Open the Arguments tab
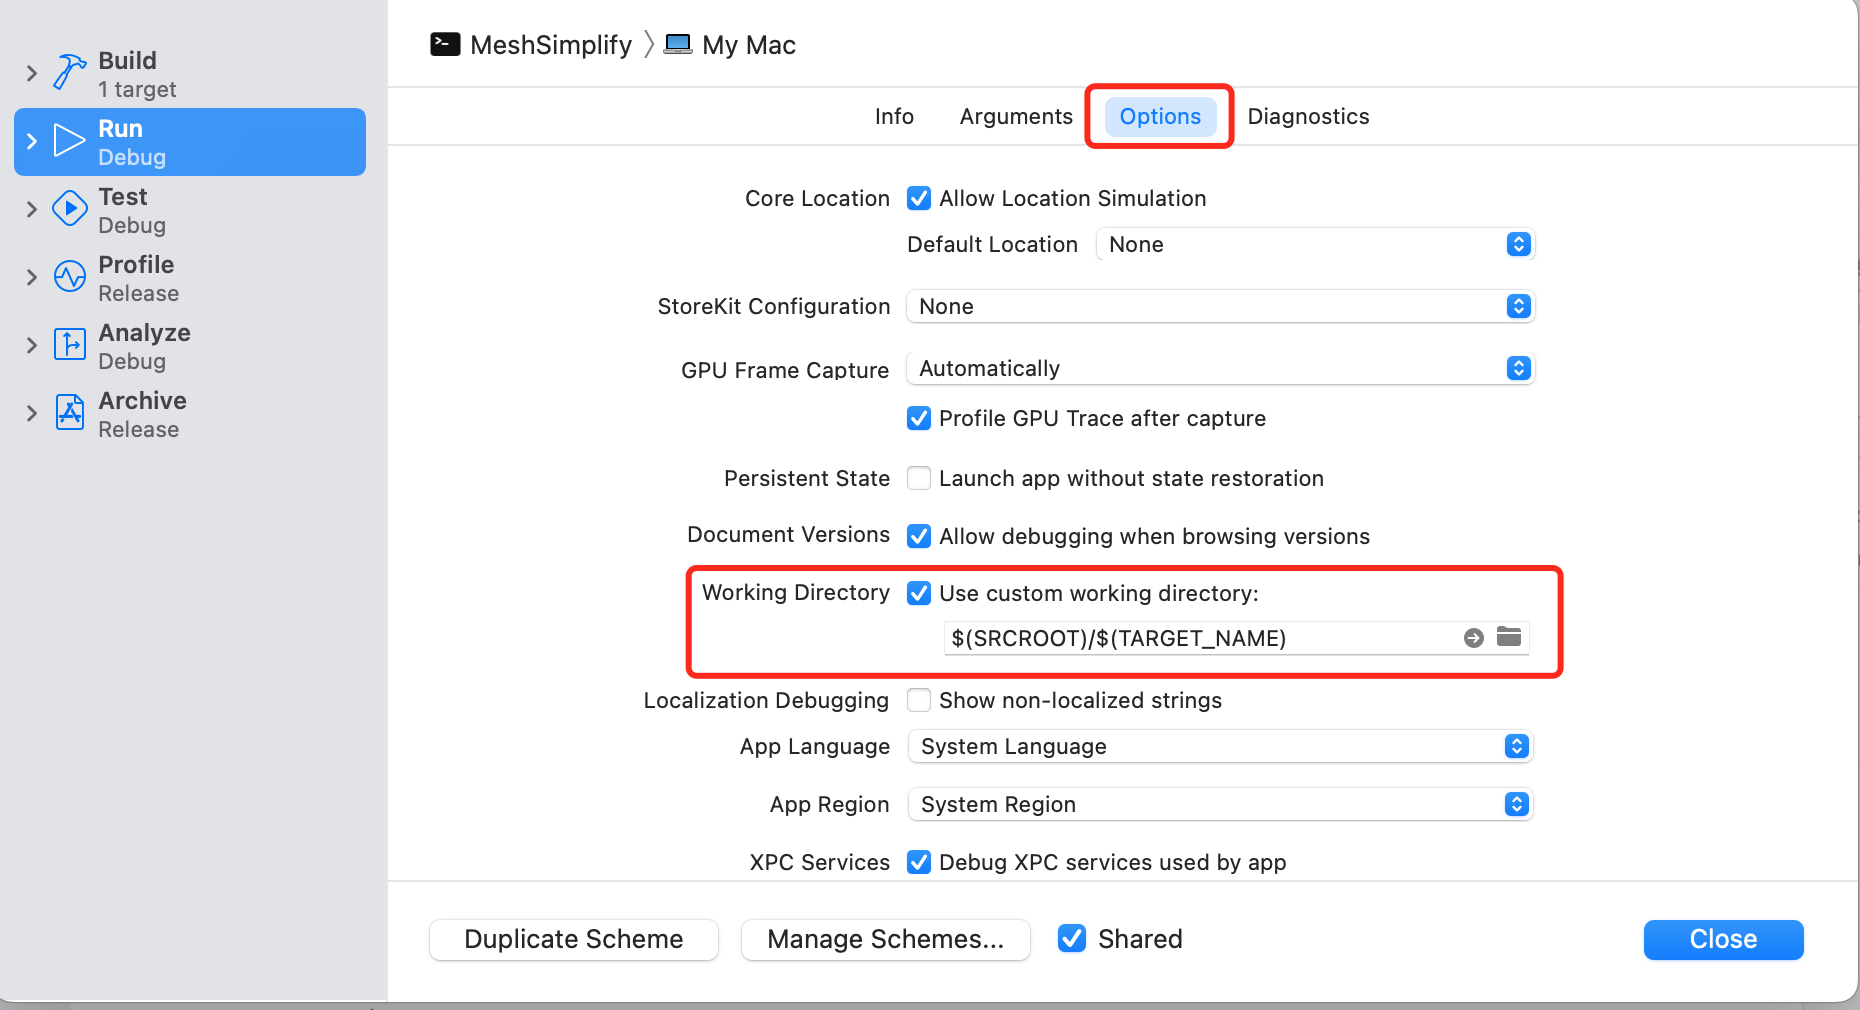 click(1015, 116)
